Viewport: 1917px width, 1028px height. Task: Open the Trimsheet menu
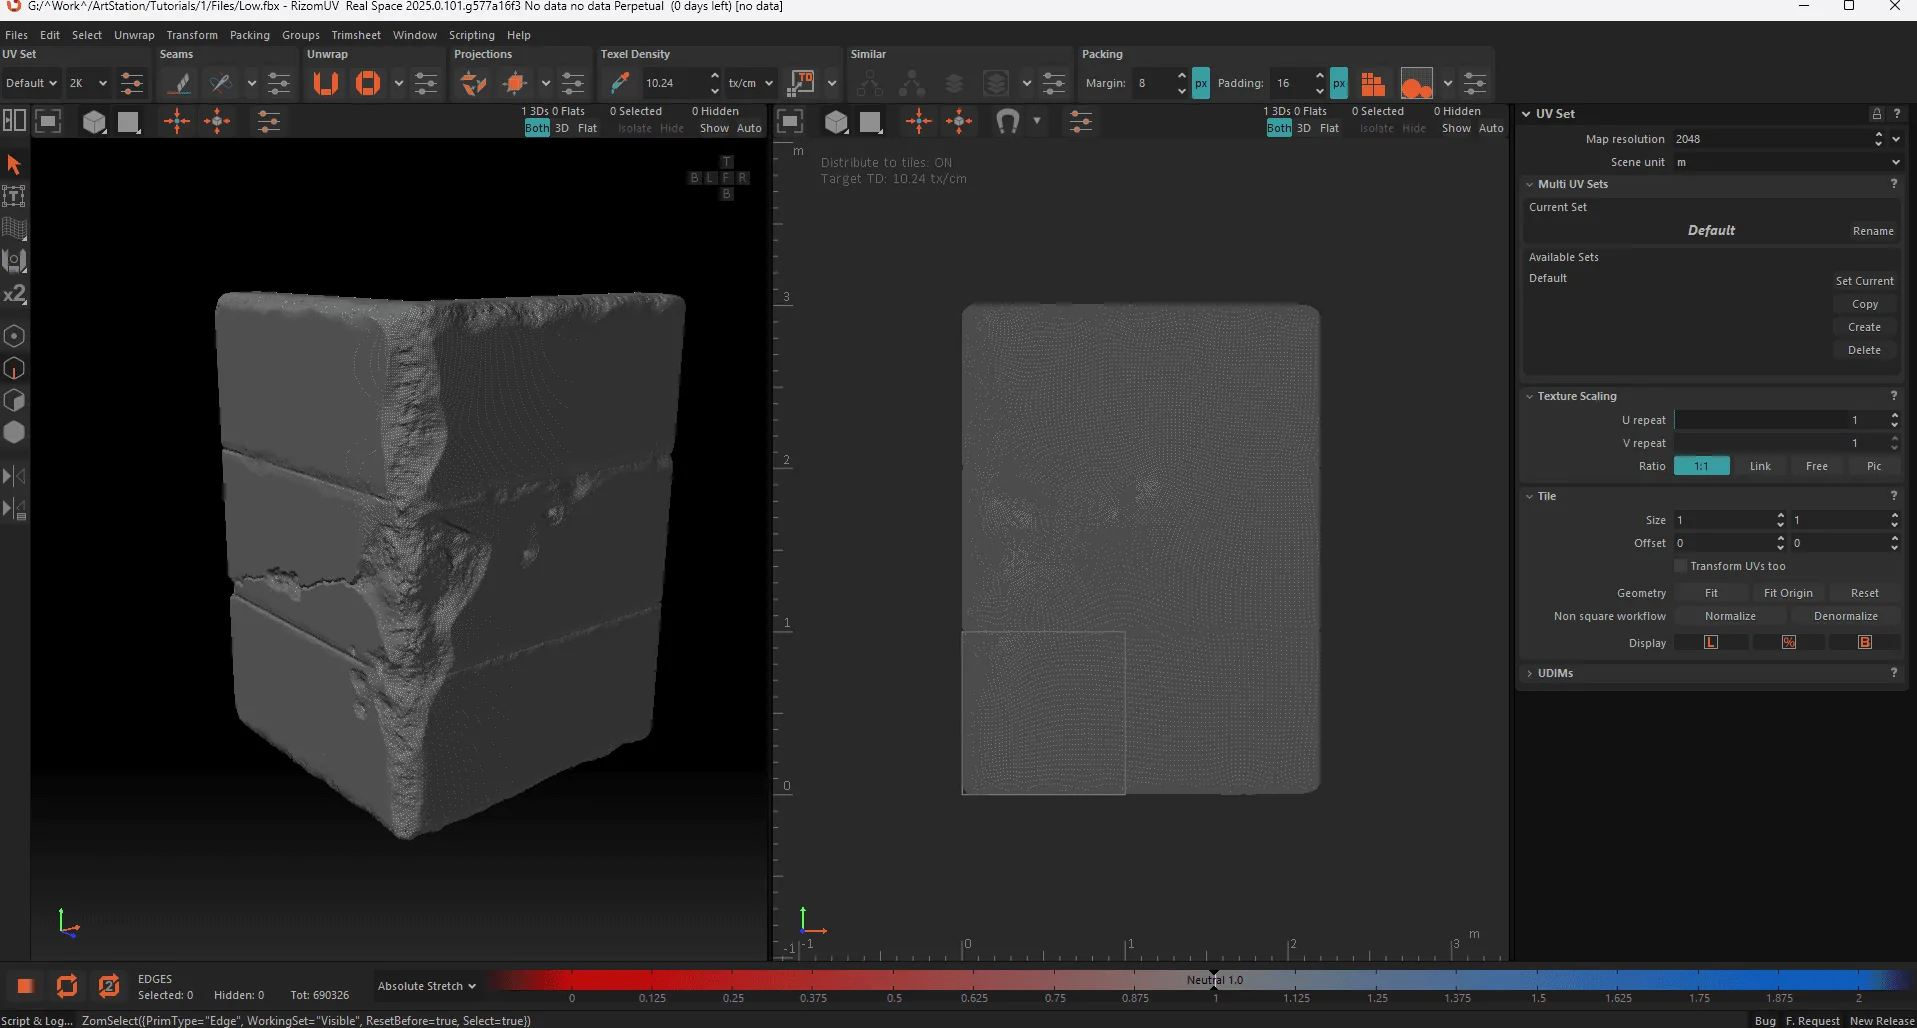pyautogui.click(x=356, y=35)
